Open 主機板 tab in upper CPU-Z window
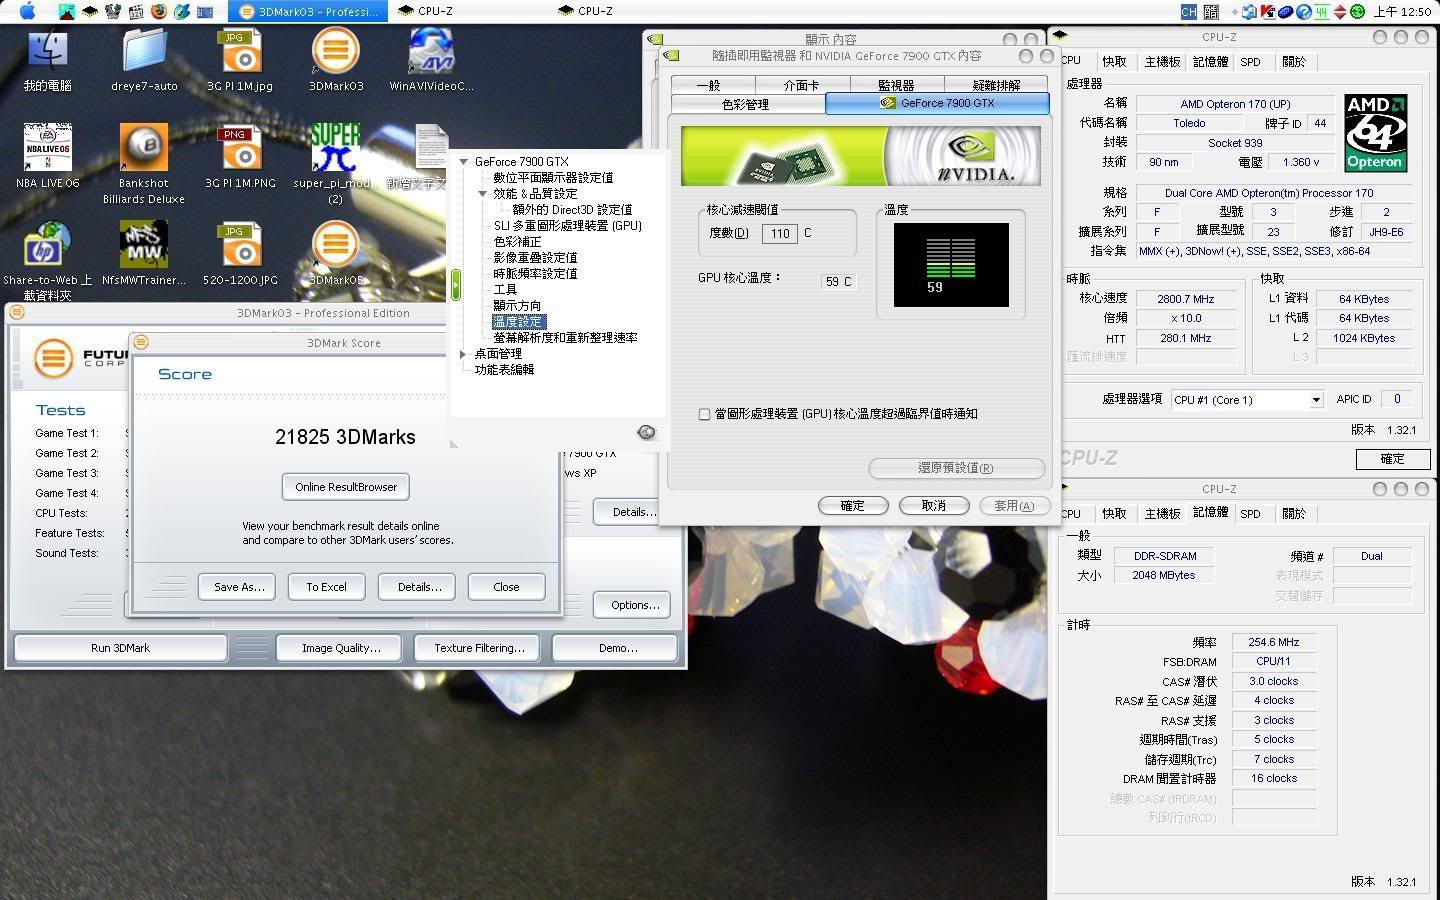Screen dimensions: 1440x900 pos(1162,62)
